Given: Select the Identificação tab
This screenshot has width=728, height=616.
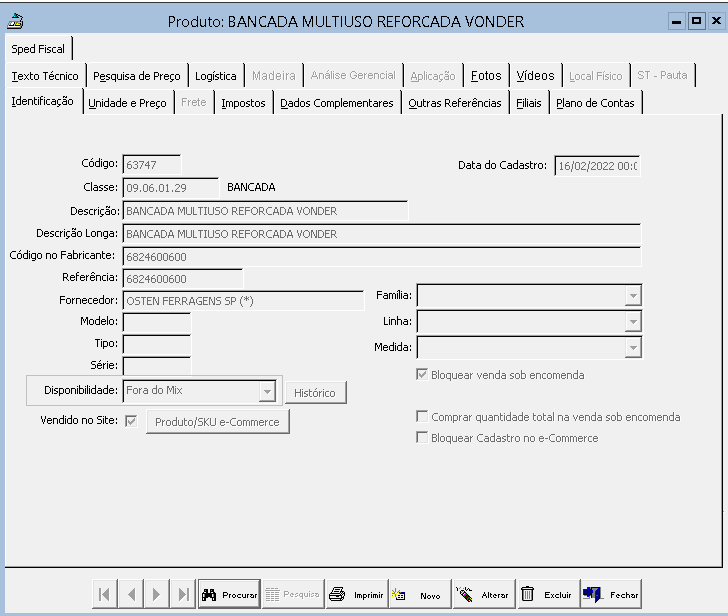Looking at the screenshot, I should click(x=43, y=101).
